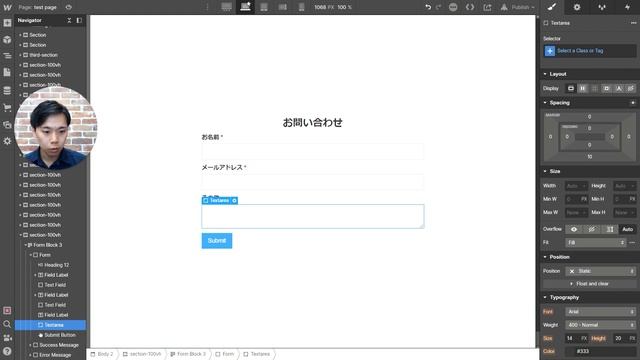The width and height of the screenshot is (640, 360).
Task: Collapse Form Block 3 in Navigator
Action: click(x=25, y=245)
